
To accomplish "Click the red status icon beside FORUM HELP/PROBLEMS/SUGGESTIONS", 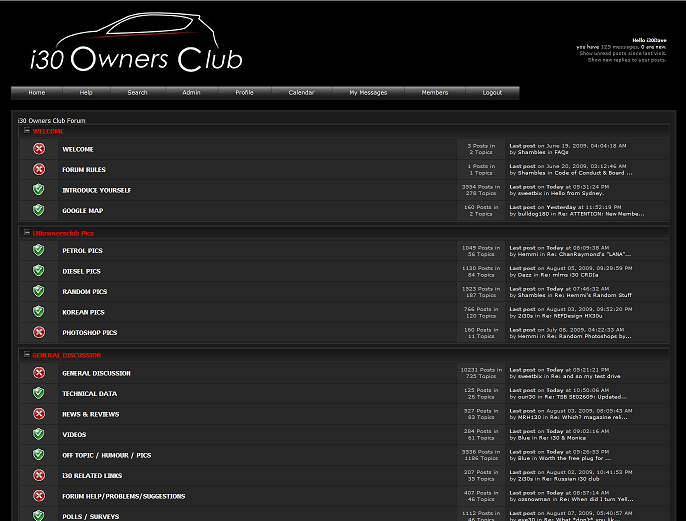I will 39,496.
